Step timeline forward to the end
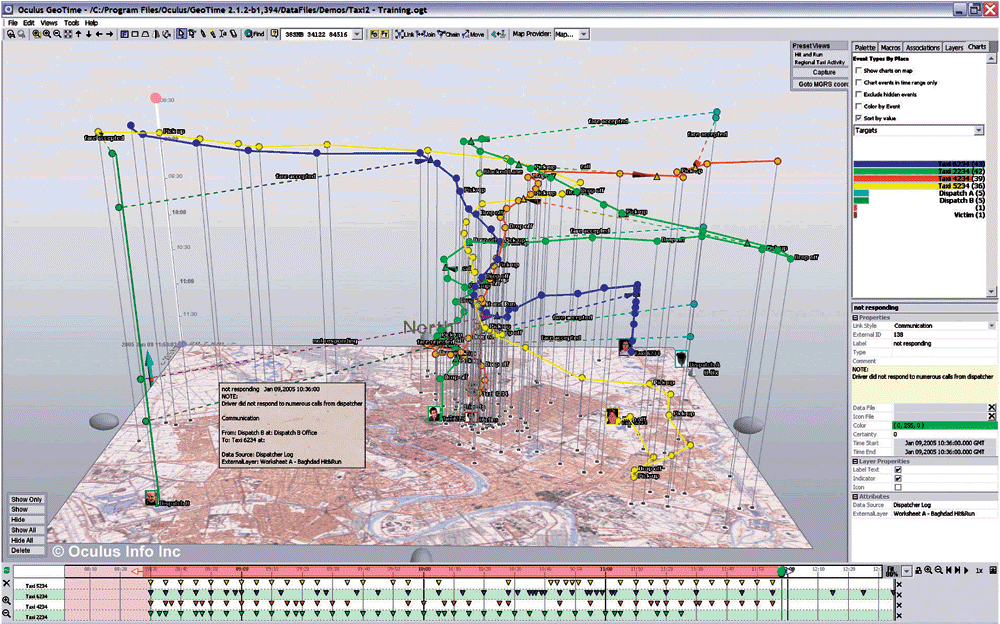Image resolution: width=1000 pixels, height=624 pixels. (x=958, y=570)
